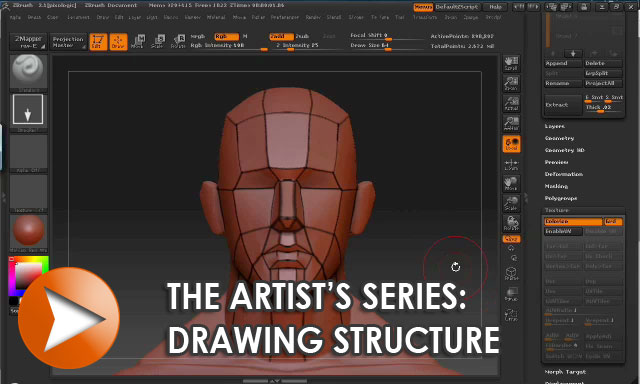Image resolution: width=640 pixels, height=384 pixels.
Task: Select the Move transform icon in top toolbar
Action: coord(138,42)
